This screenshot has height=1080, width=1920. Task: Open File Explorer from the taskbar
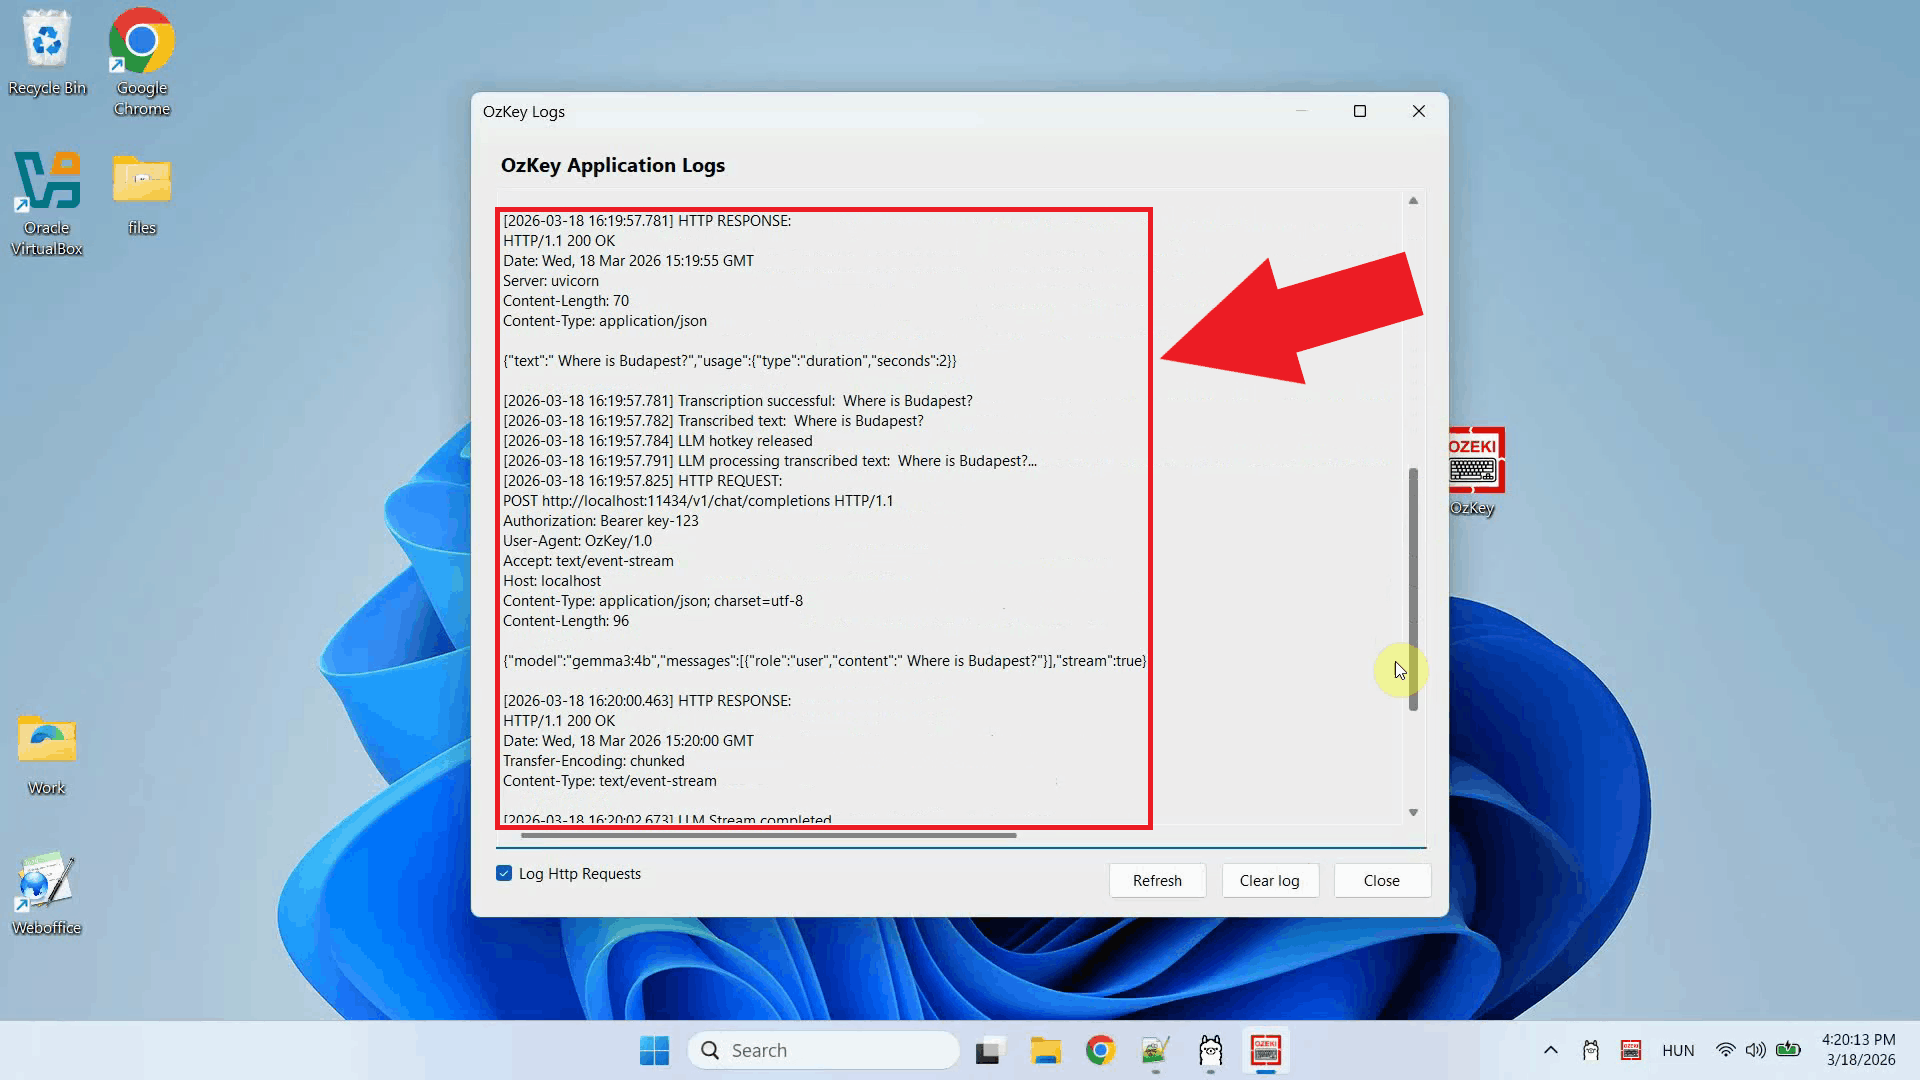[1045, 1051]
